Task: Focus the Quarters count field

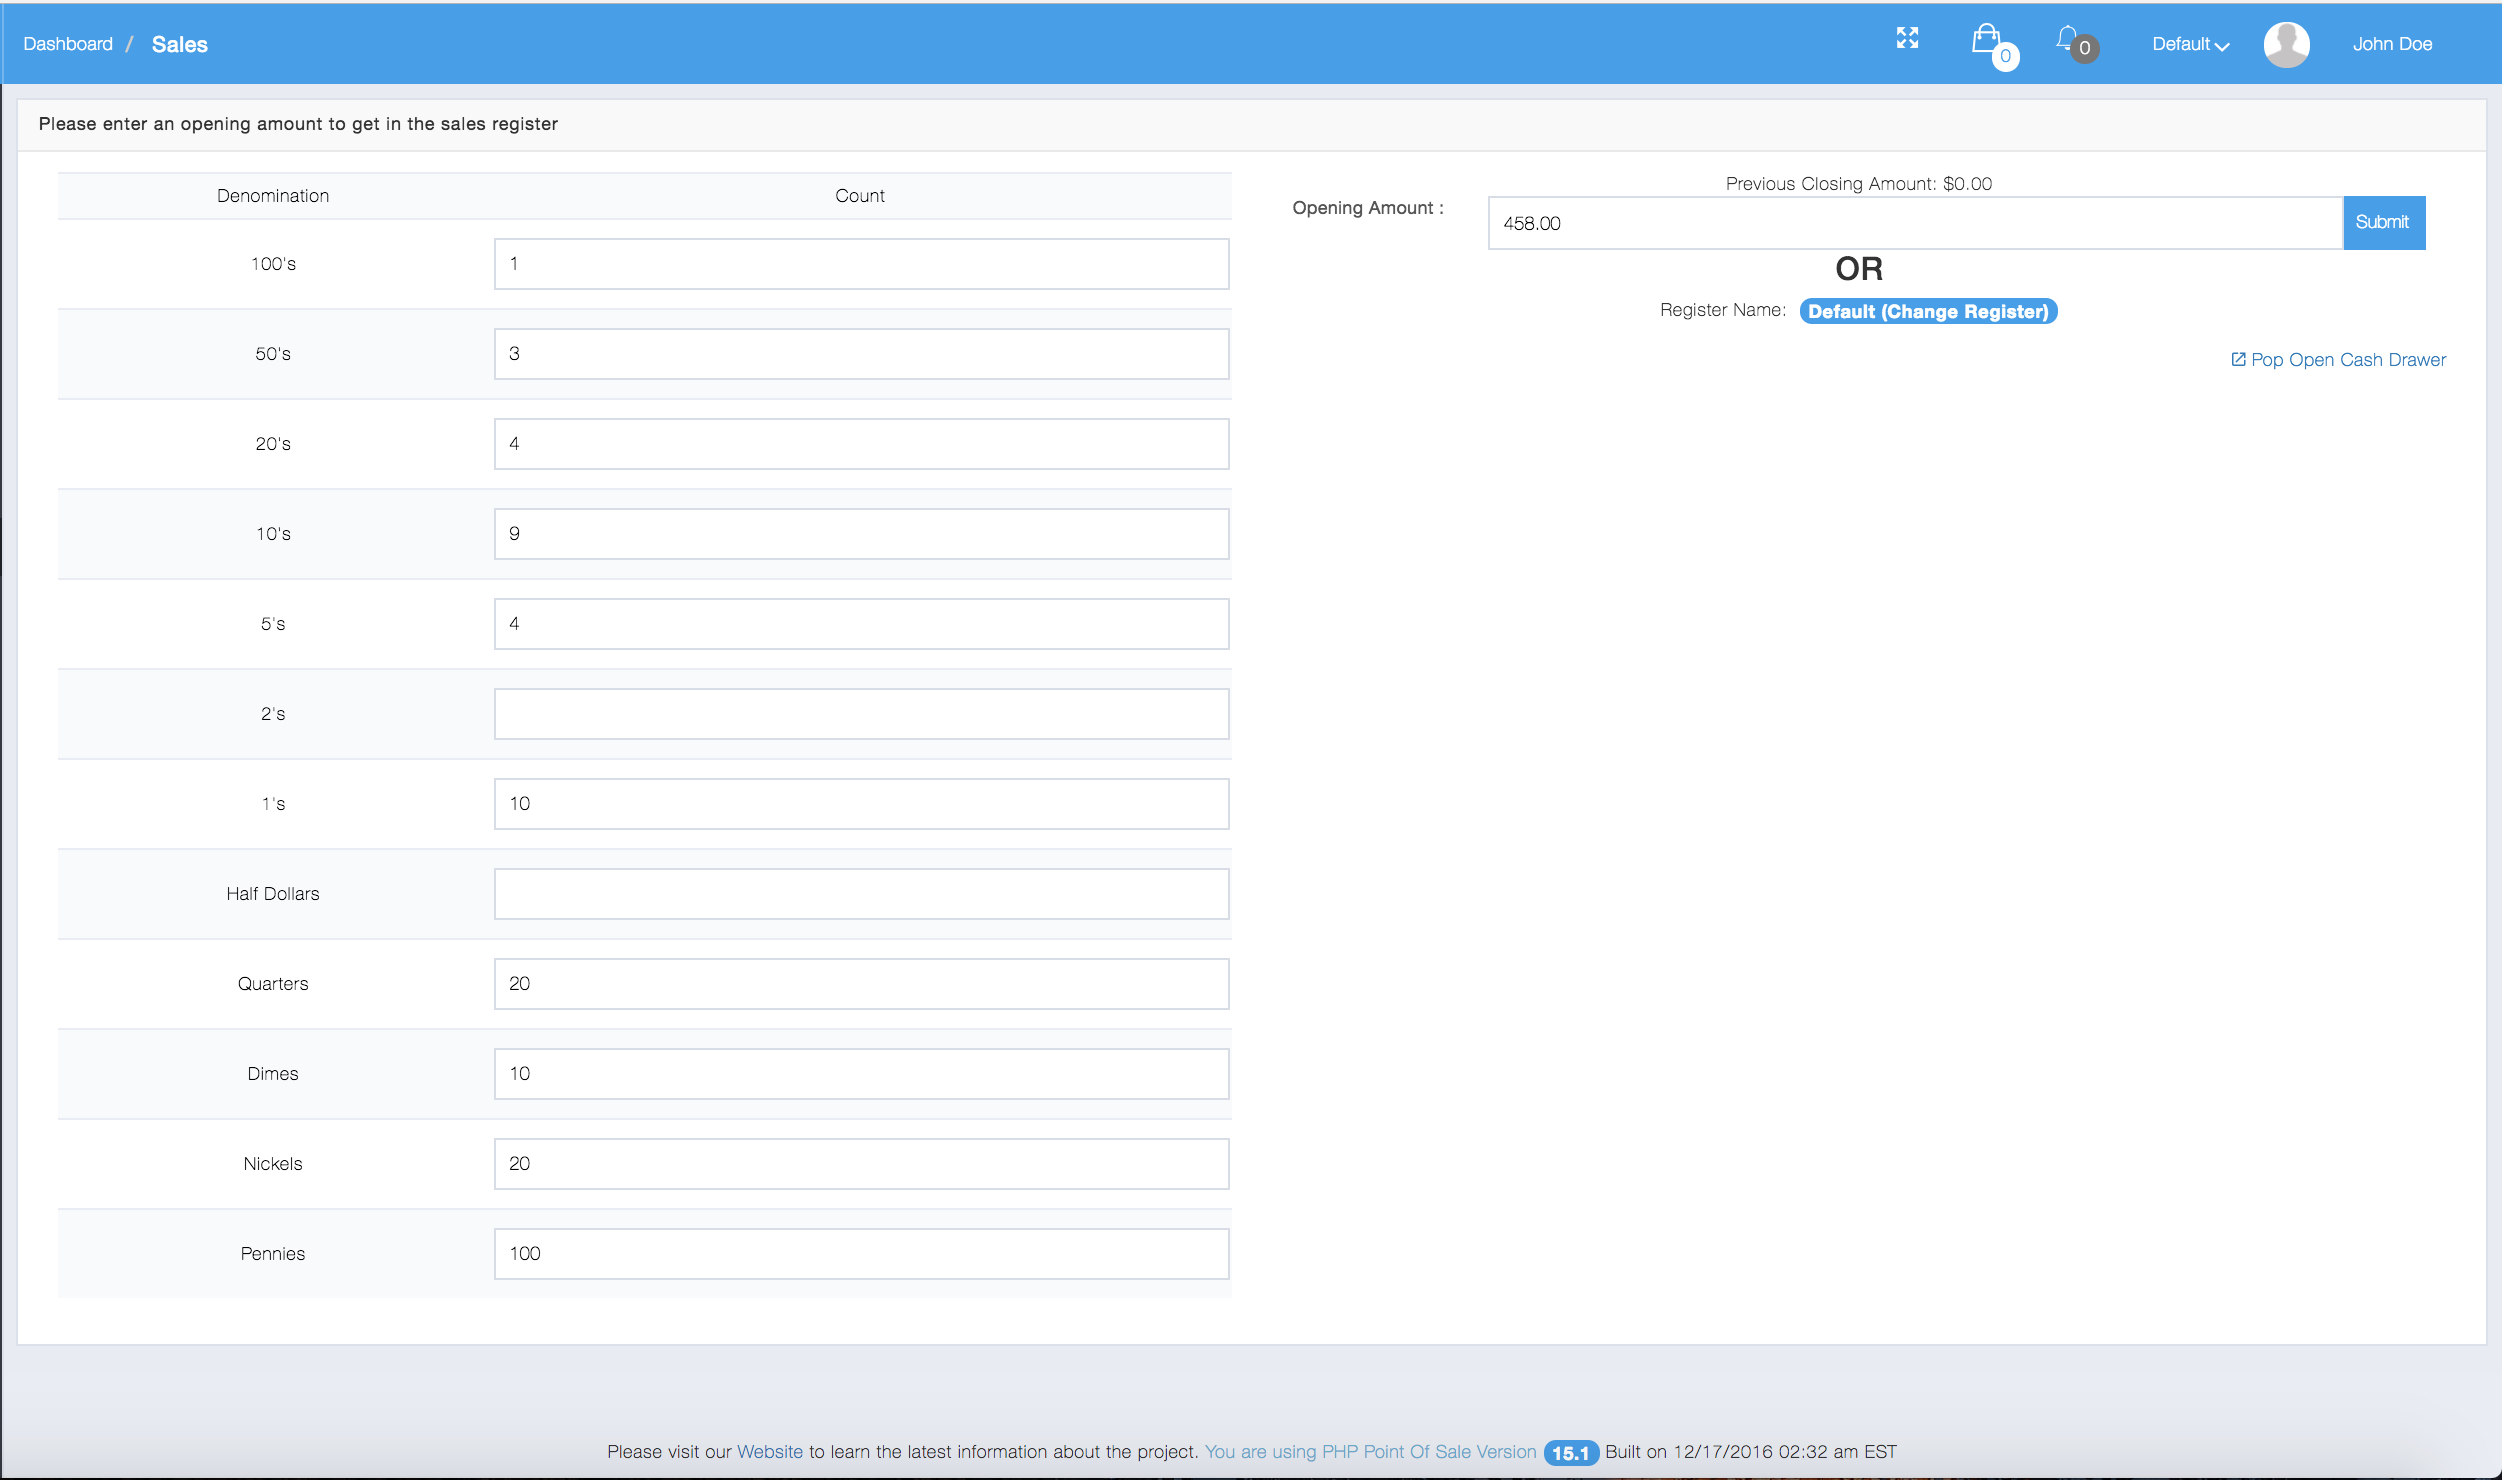Action: click(x=861, y=984)
